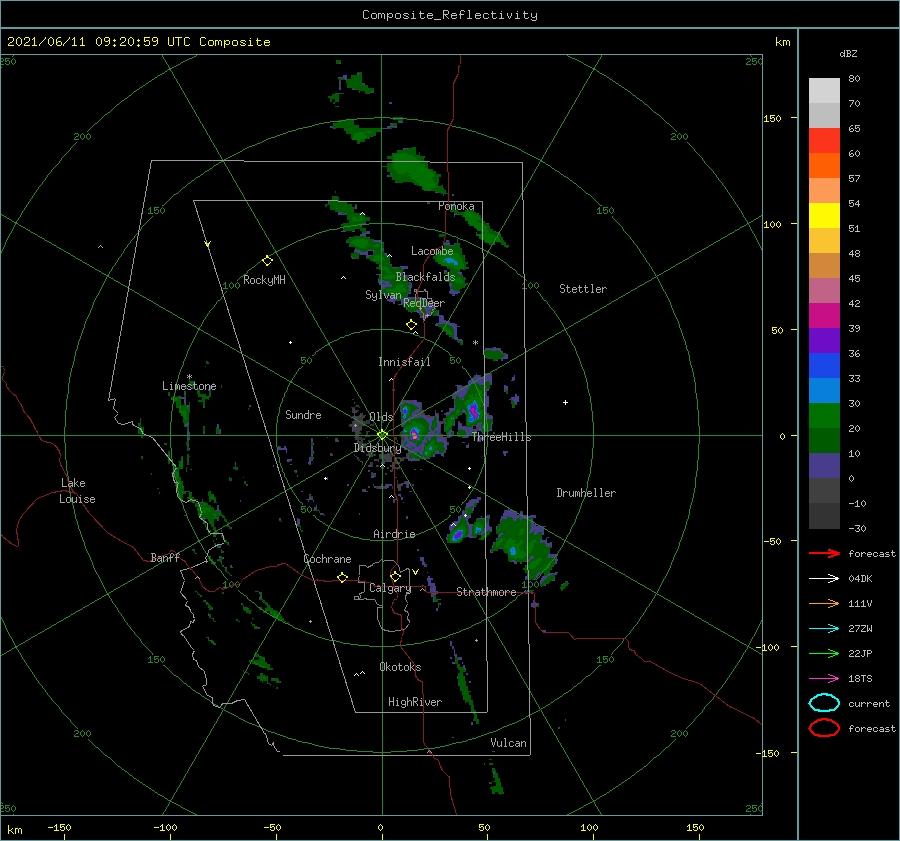
Task: Click the Okotoks city label
Action: (x=400, y=667)
